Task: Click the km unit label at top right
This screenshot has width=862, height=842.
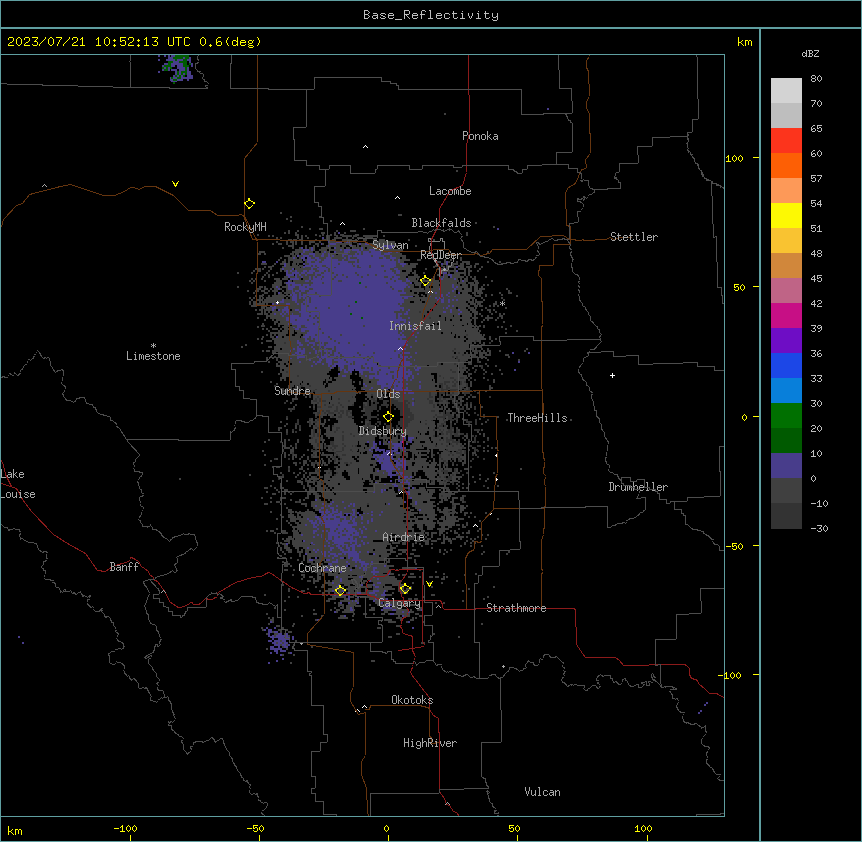Action: point(744,42)
